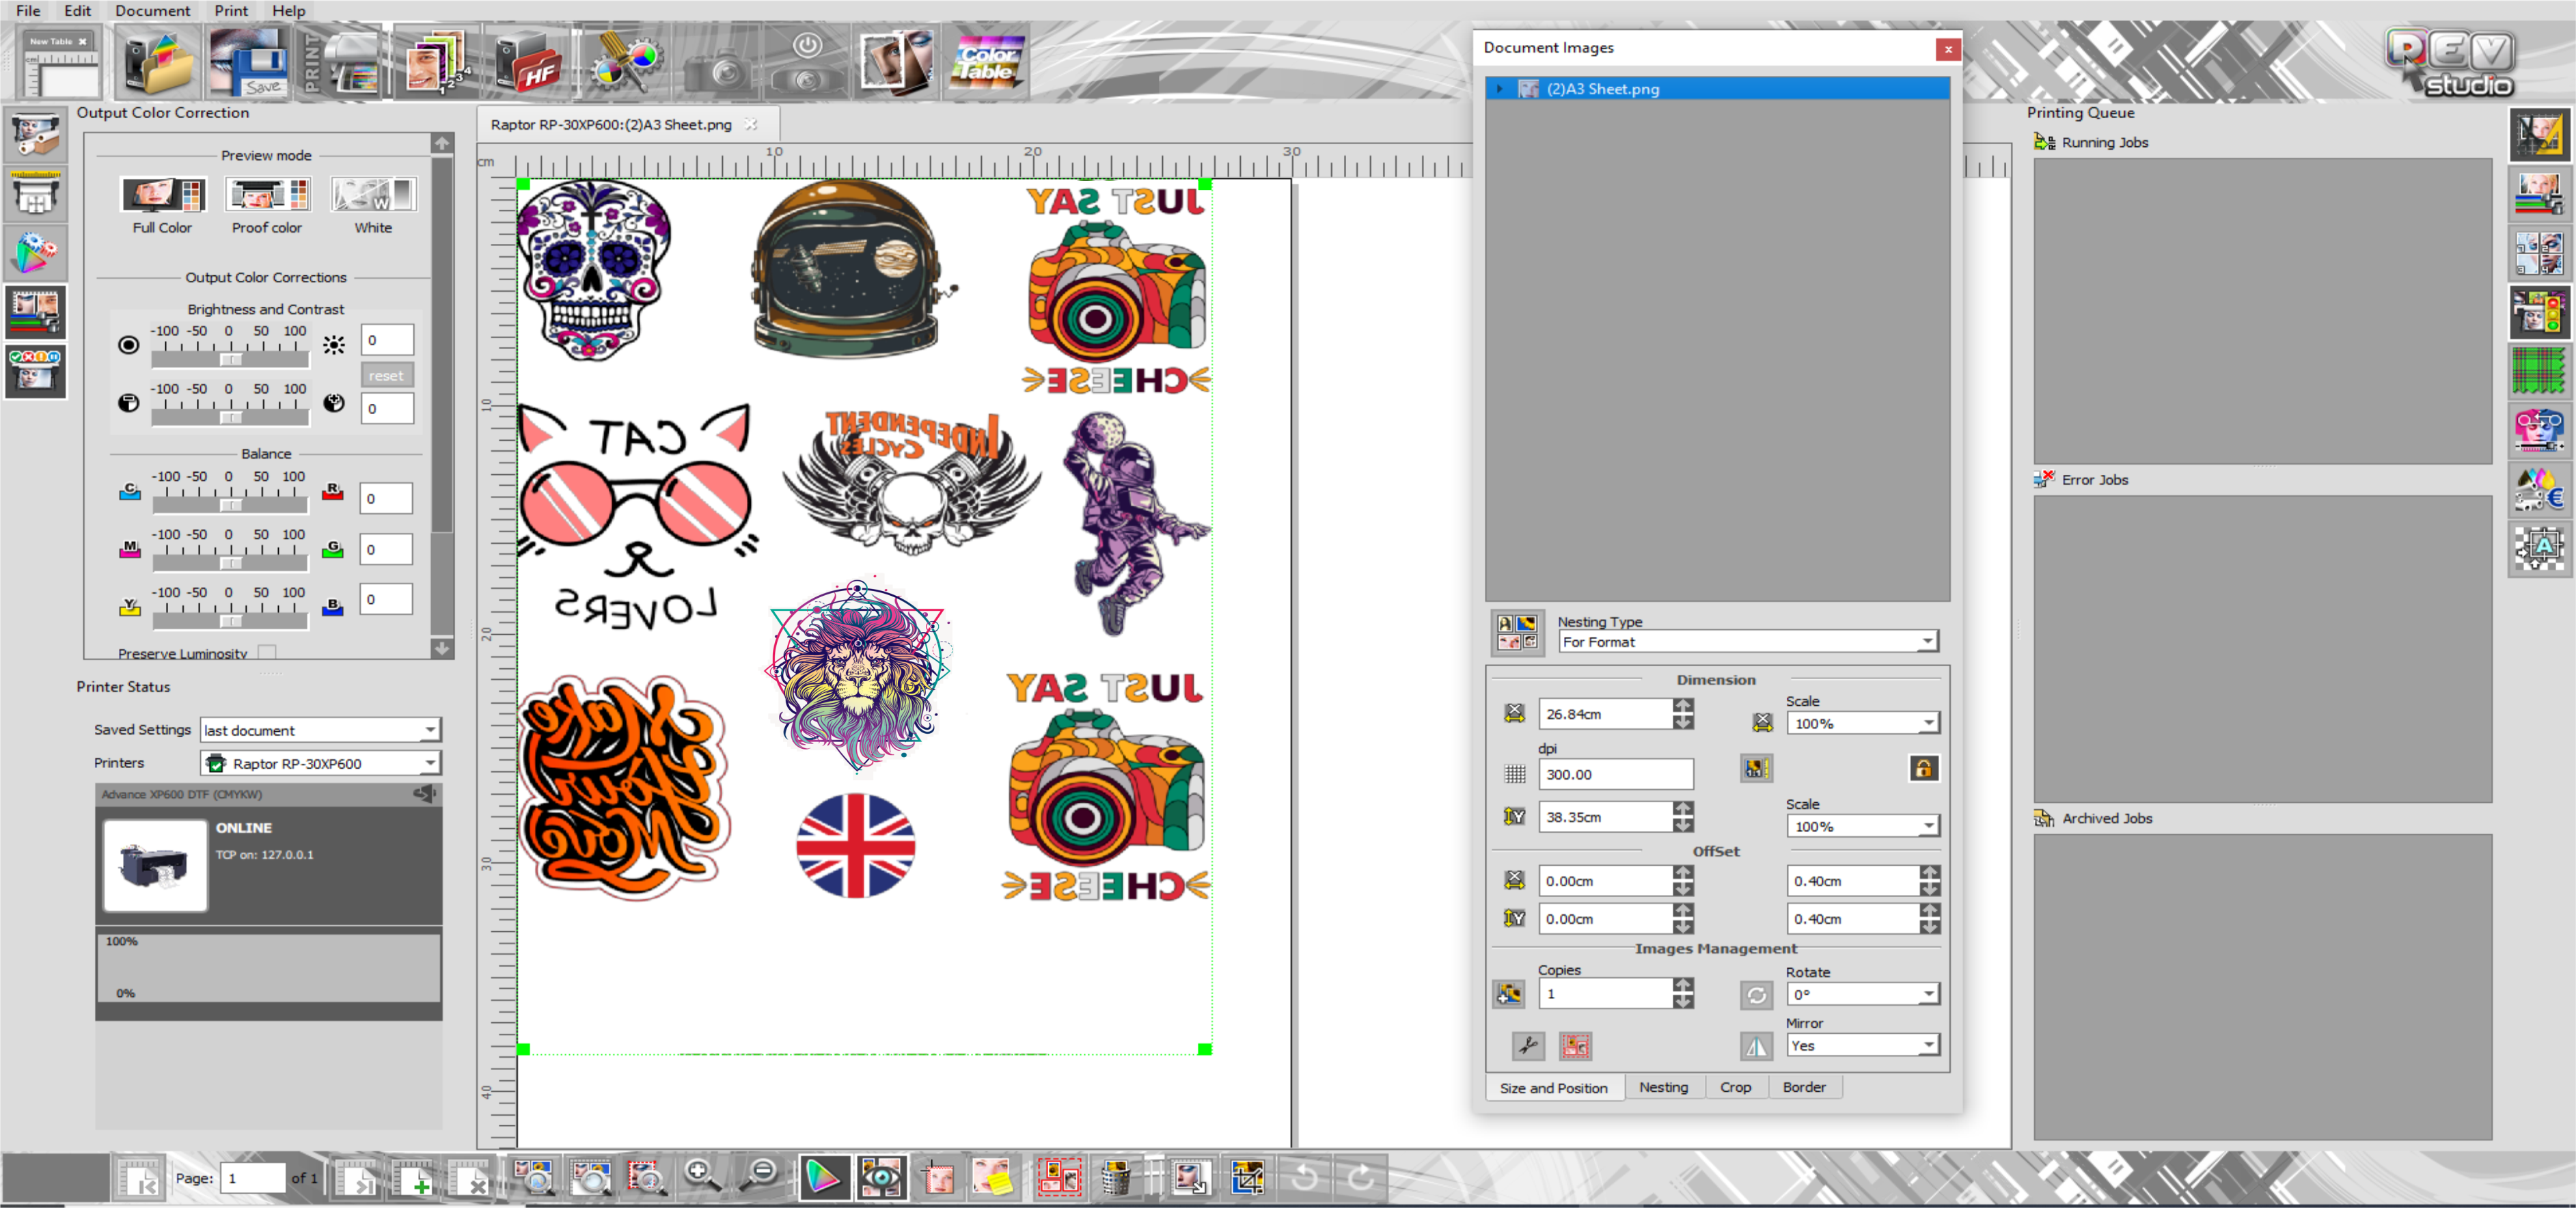Screen dimensions: 2576x1208
Task: Open the Edit menu
Action: pyautogui.click(x=77, y=10)
